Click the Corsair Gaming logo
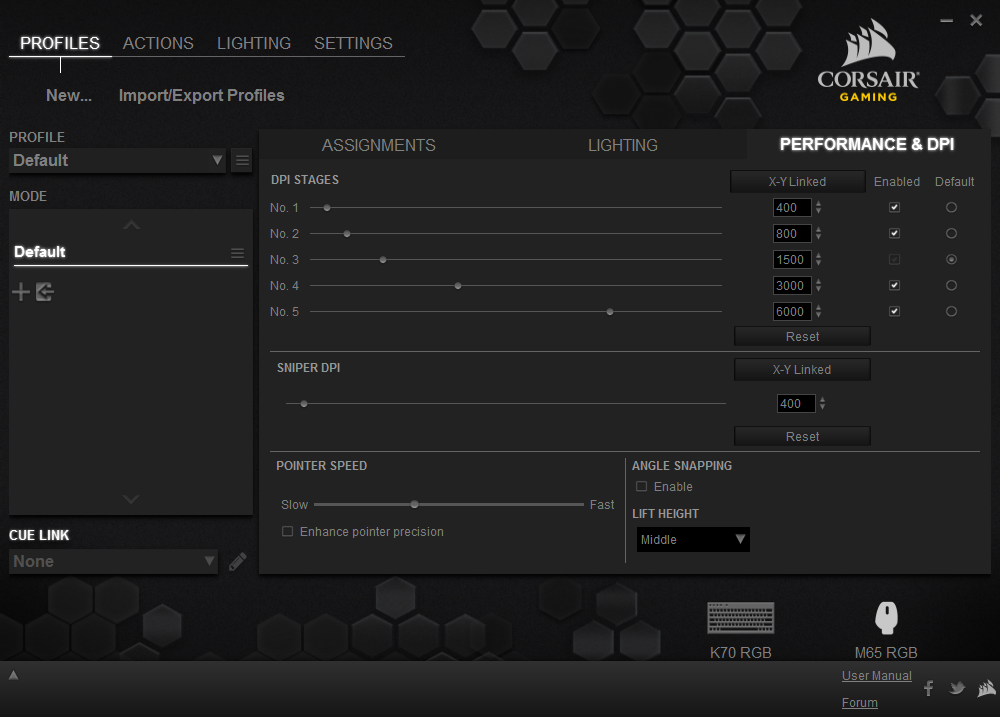The width and height of the screenshot is (1000, 717). click(868, 61)
